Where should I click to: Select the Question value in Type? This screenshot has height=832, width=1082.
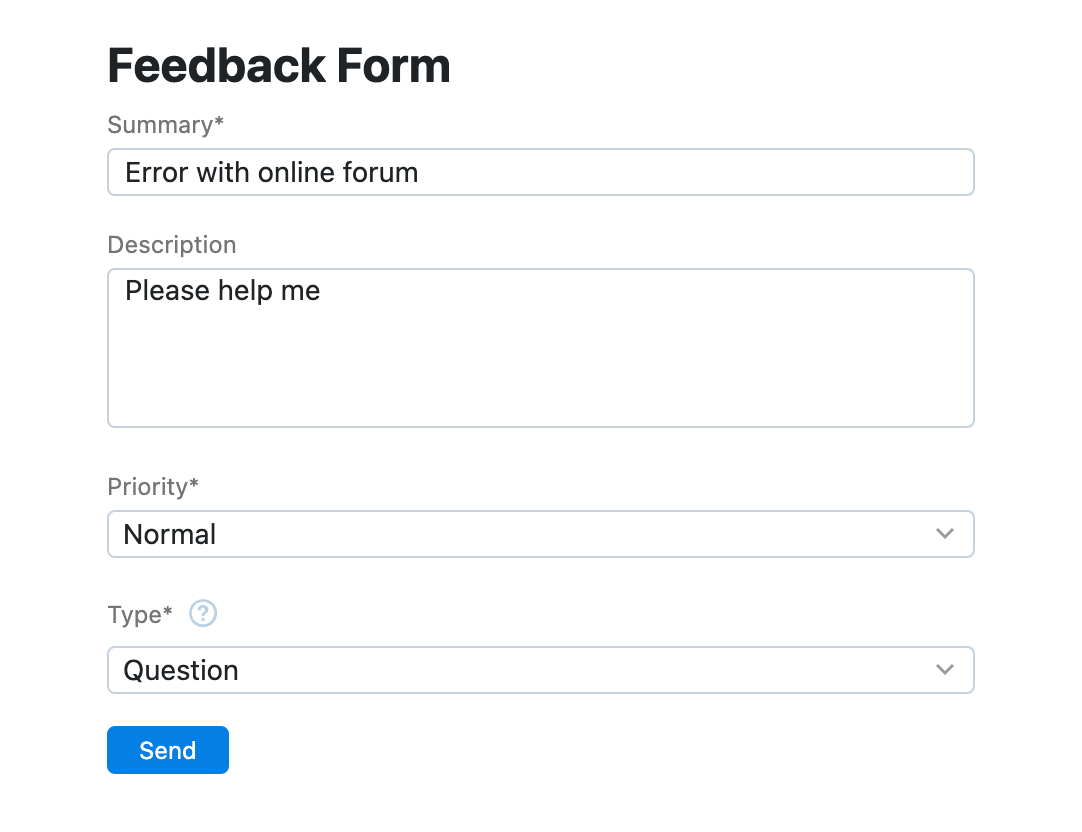181,670
